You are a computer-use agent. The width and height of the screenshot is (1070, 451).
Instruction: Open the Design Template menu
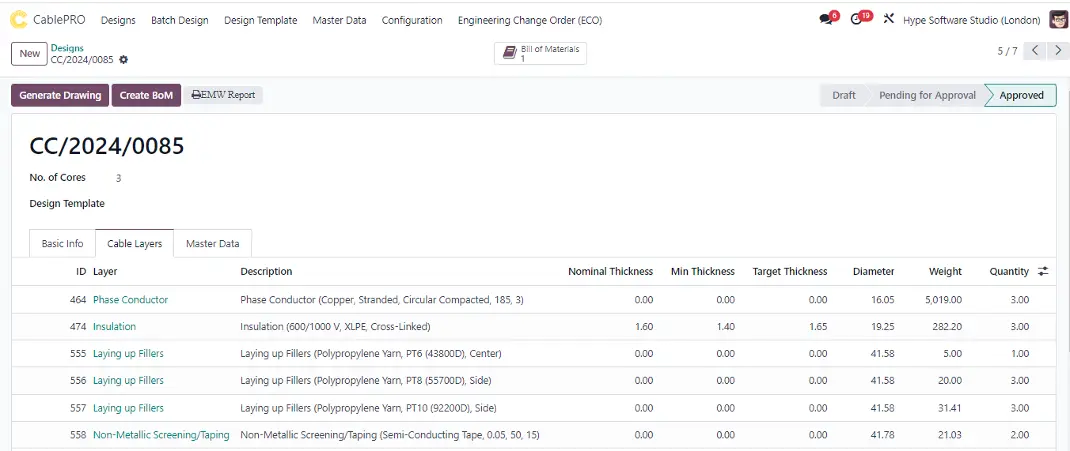pos(261,20)
